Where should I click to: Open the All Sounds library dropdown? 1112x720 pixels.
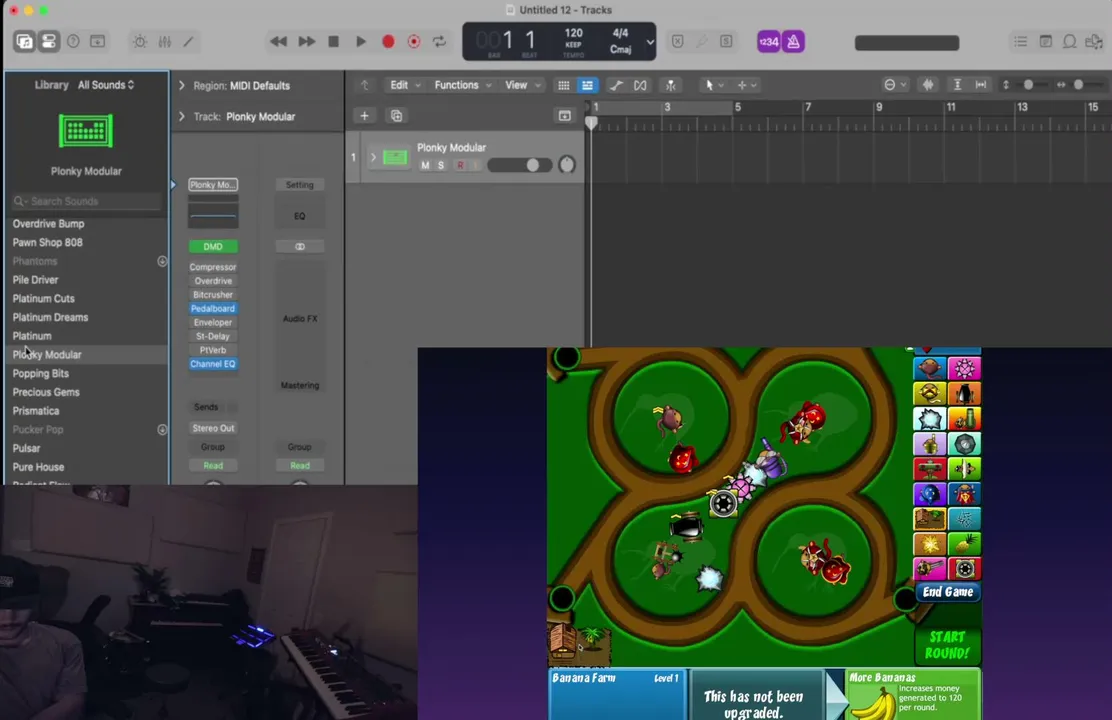tap(106, 85)
